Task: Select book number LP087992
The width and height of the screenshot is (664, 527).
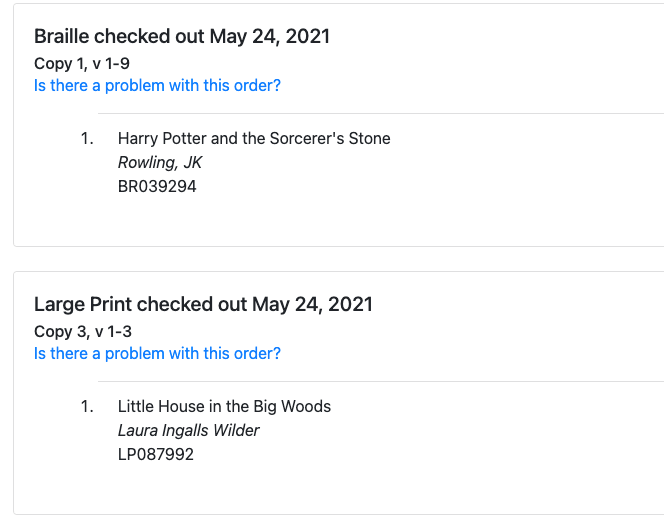Action: click(x=156, y=455)
